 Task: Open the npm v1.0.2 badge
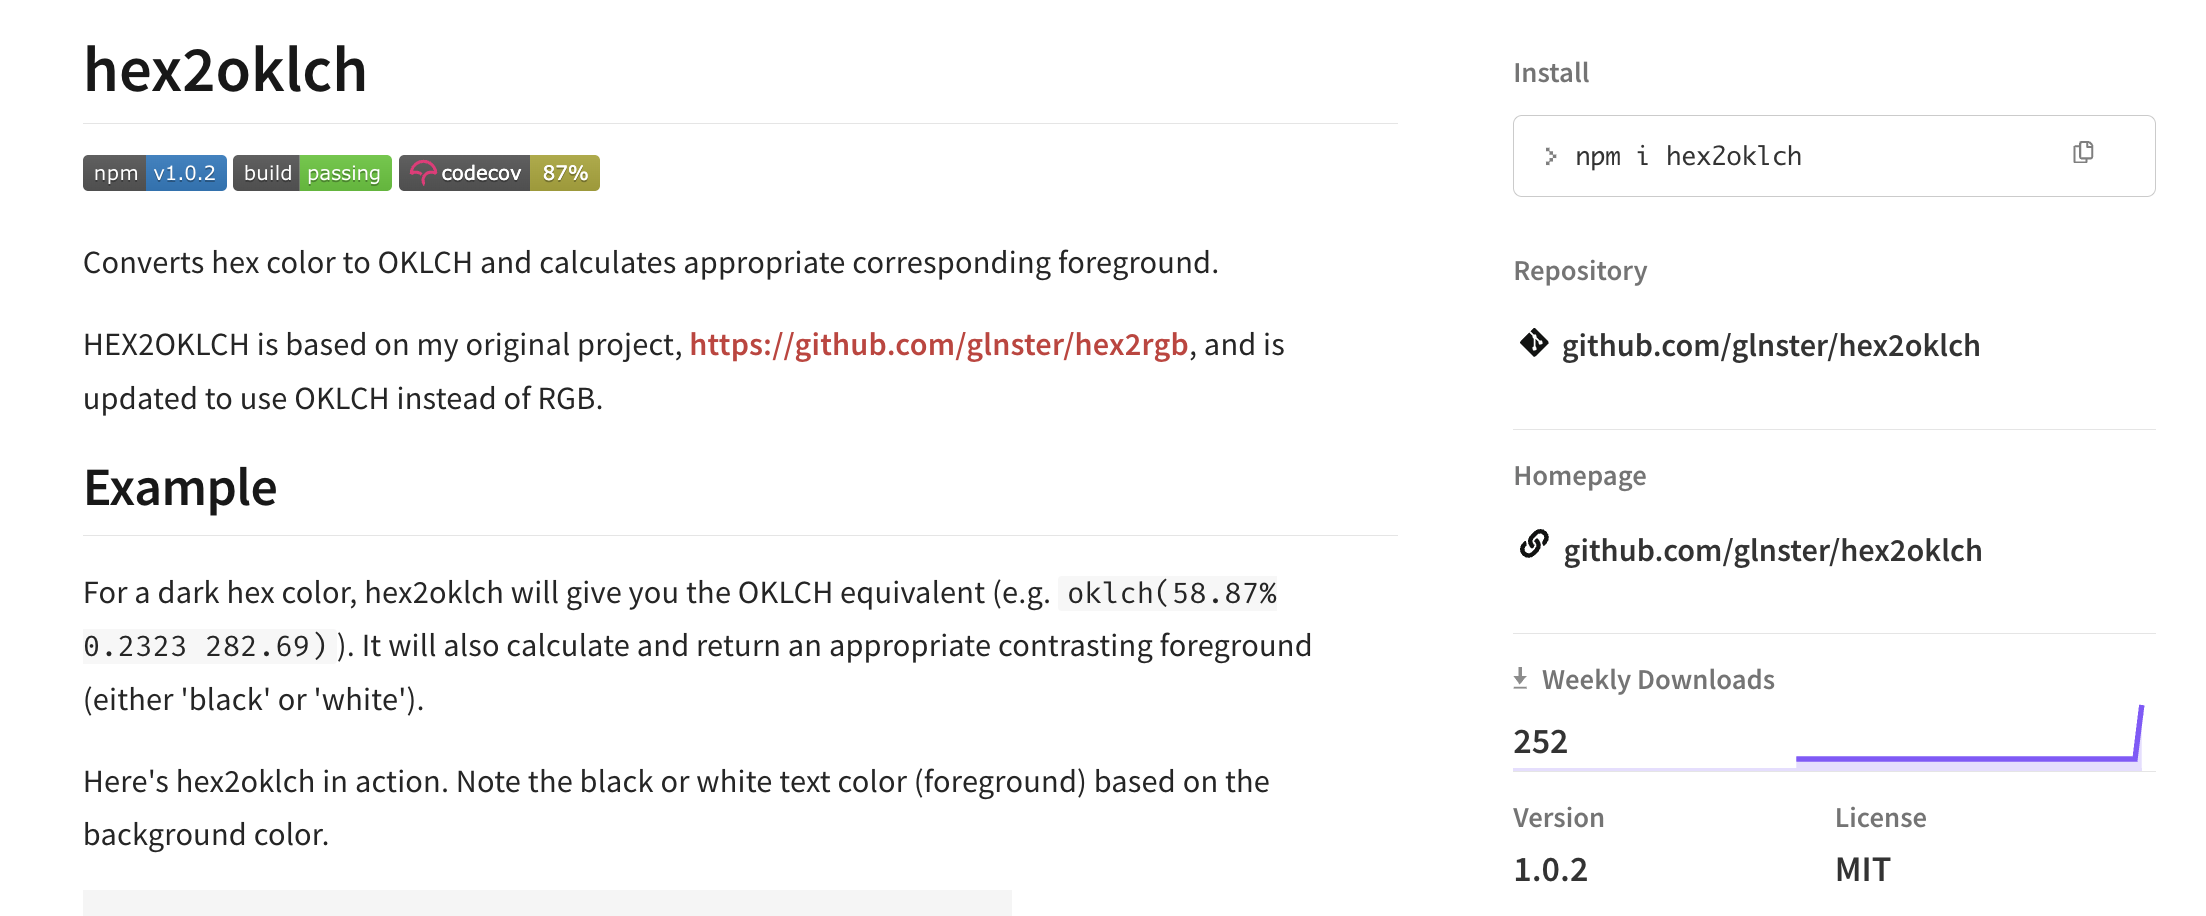click(x=155, y=173)
